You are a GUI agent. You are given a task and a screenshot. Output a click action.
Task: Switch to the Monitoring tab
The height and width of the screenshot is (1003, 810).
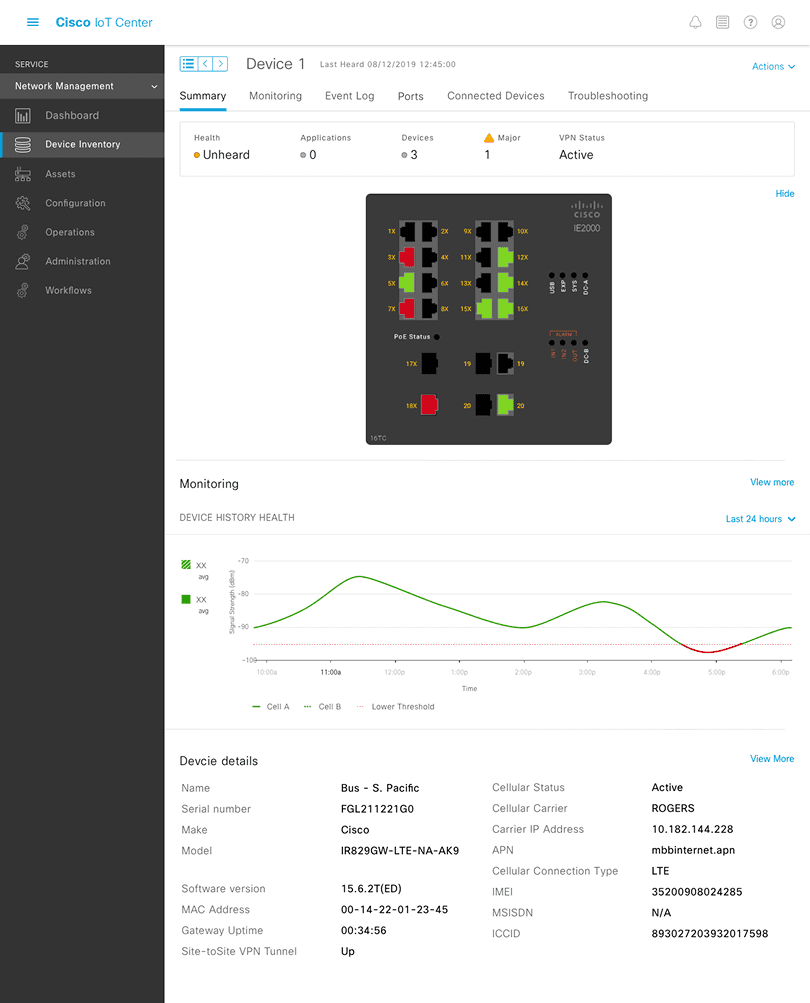tap(275, 96)
